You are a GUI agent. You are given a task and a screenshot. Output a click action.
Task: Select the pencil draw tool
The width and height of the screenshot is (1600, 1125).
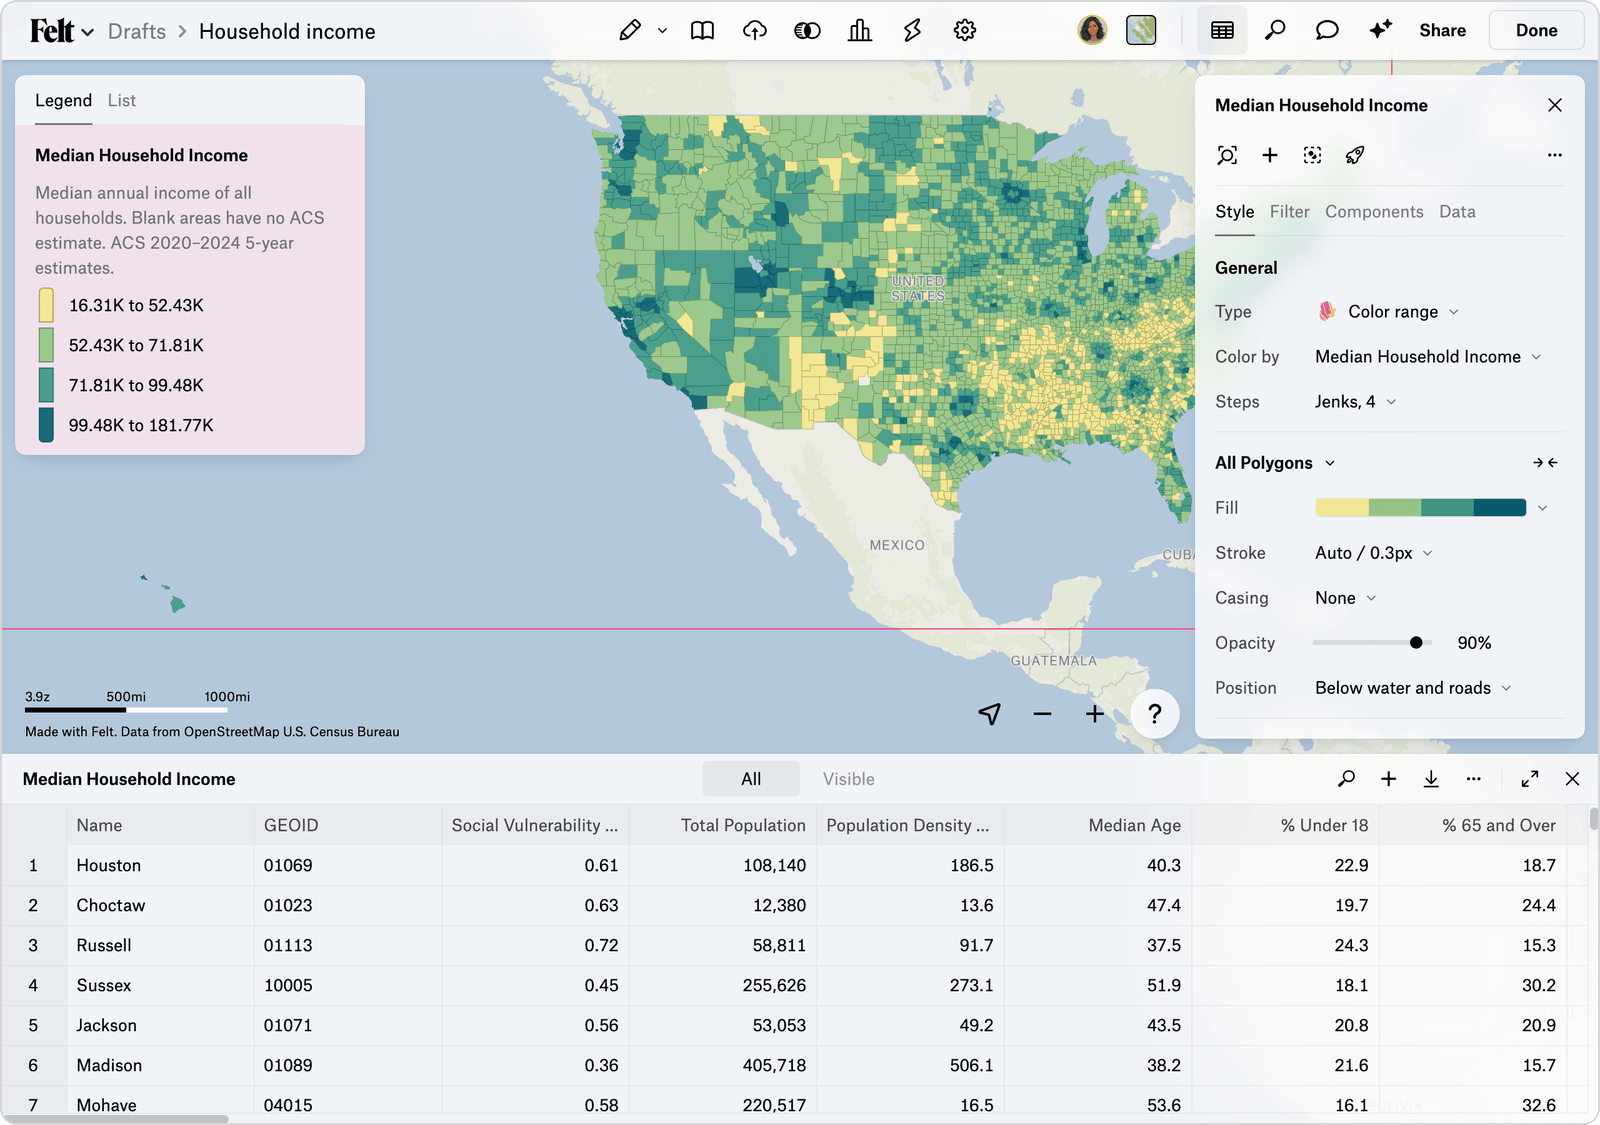point(630,31)
